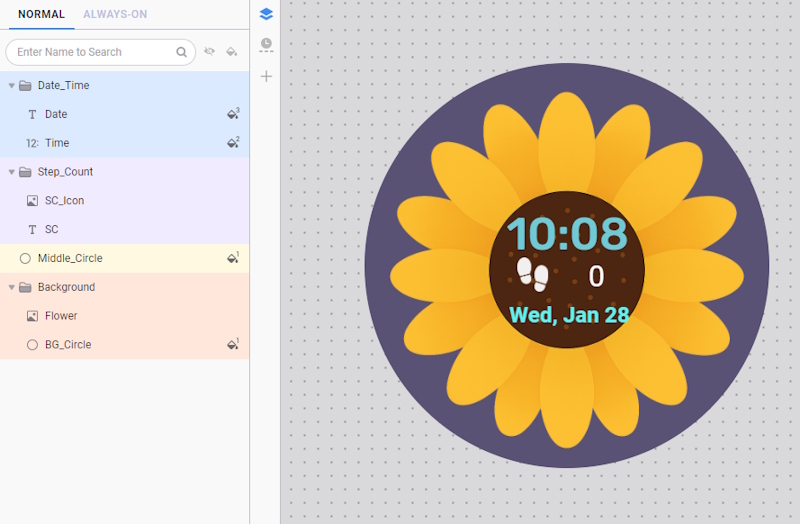This screenshot has width=800, height=524.
Task: Click the search magnifier icon
Action: coord(181,52)
